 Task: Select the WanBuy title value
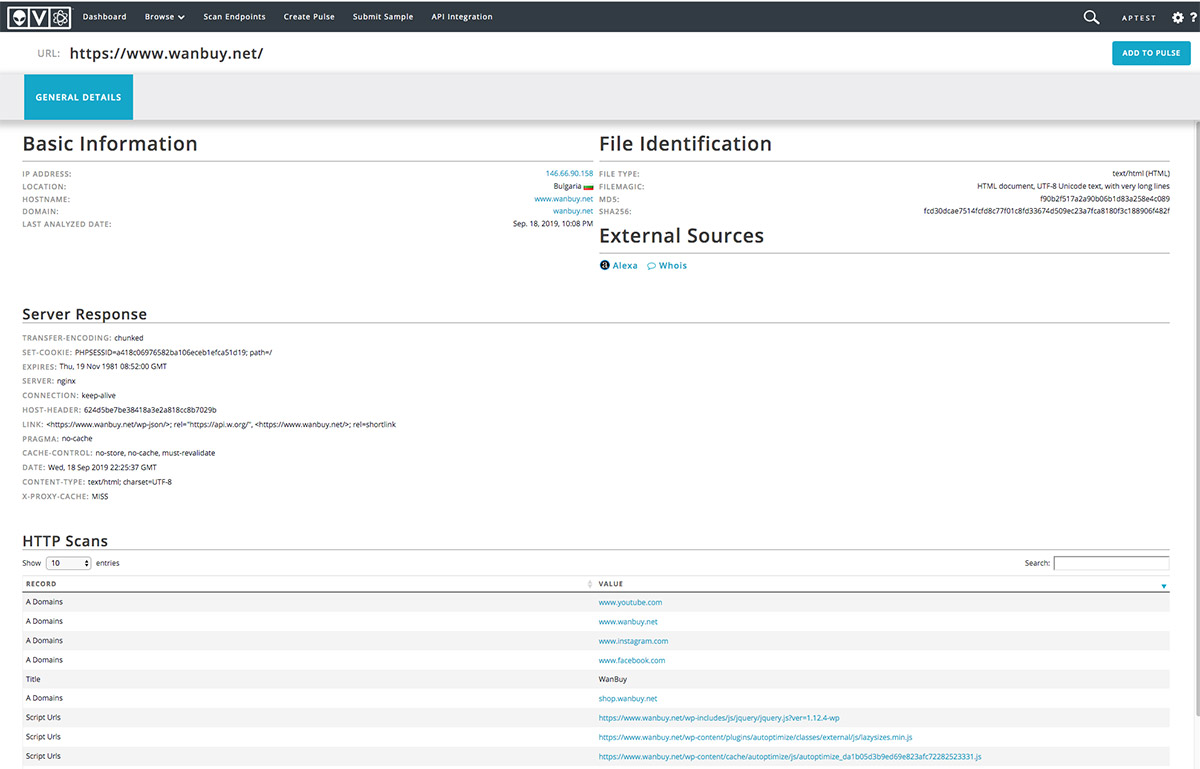point(615,679)
